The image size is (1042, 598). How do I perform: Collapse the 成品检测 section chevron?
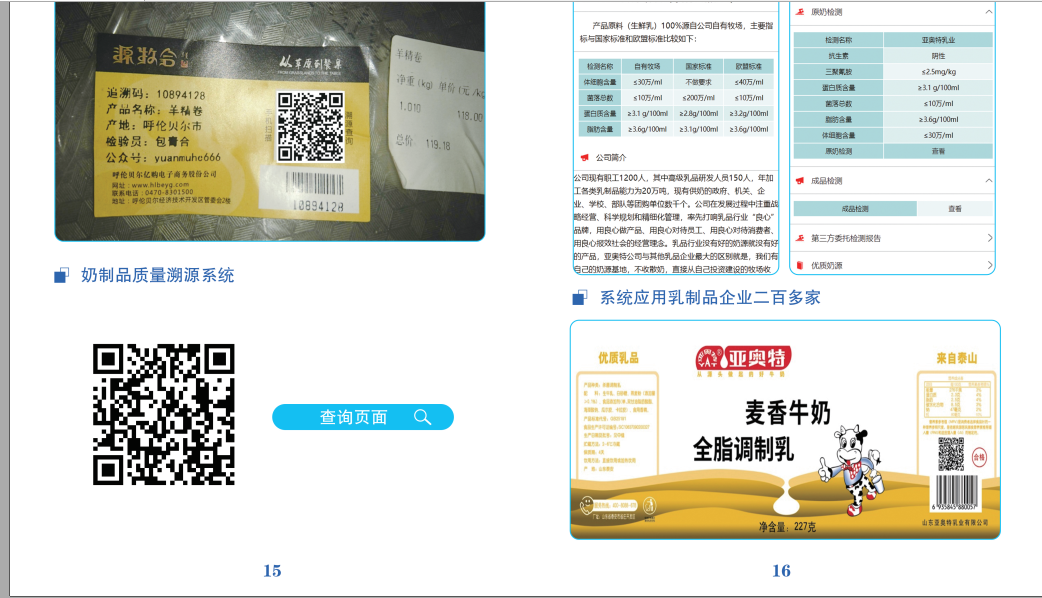(989, 181)
